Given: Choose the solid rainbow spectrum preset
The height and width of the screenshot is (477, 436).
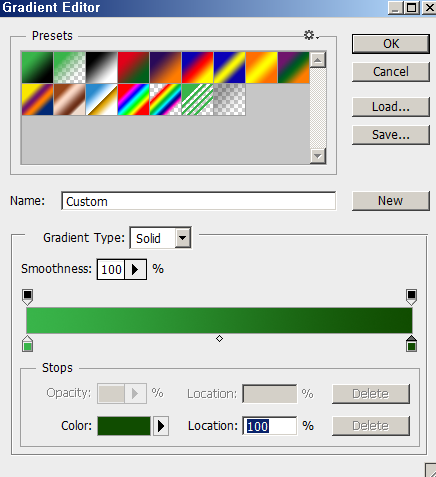Looking at the screenshot, I should tap(133, 99).
